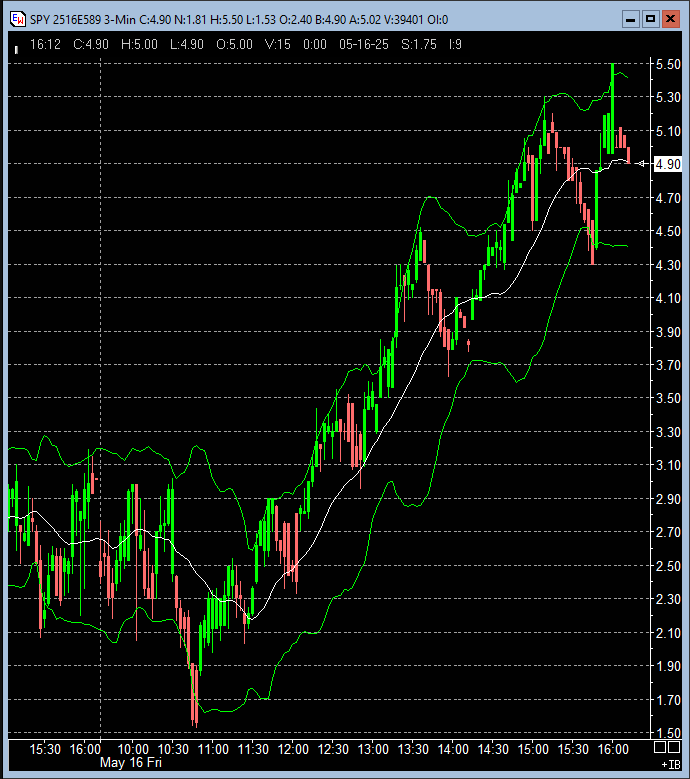Screen dimensions: 690x779
Task: Click the 12:00 time axis label
Action: pyautogui.click(x=293, y=749)
